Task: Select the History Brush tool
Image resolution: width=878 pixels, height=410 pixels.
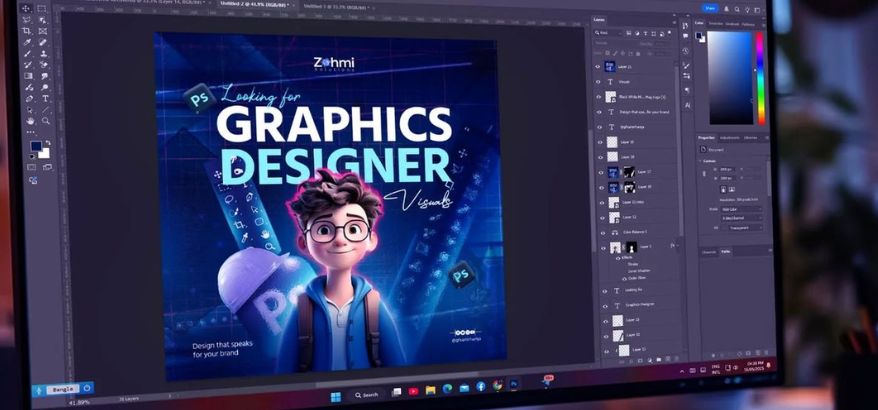Action: pyautogui.click(x=27, y=64)
